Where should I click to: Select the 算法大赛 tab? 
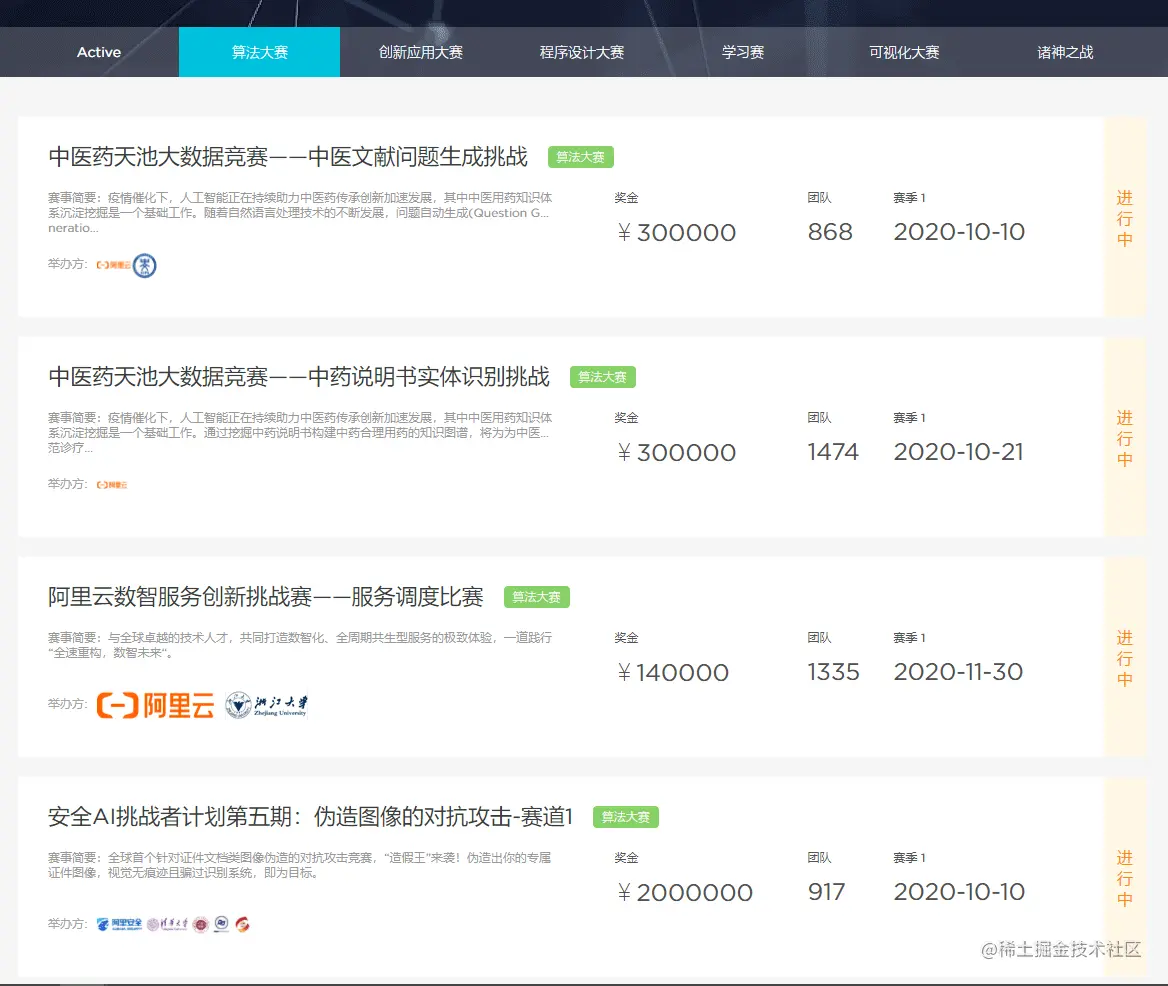(259, 52)
